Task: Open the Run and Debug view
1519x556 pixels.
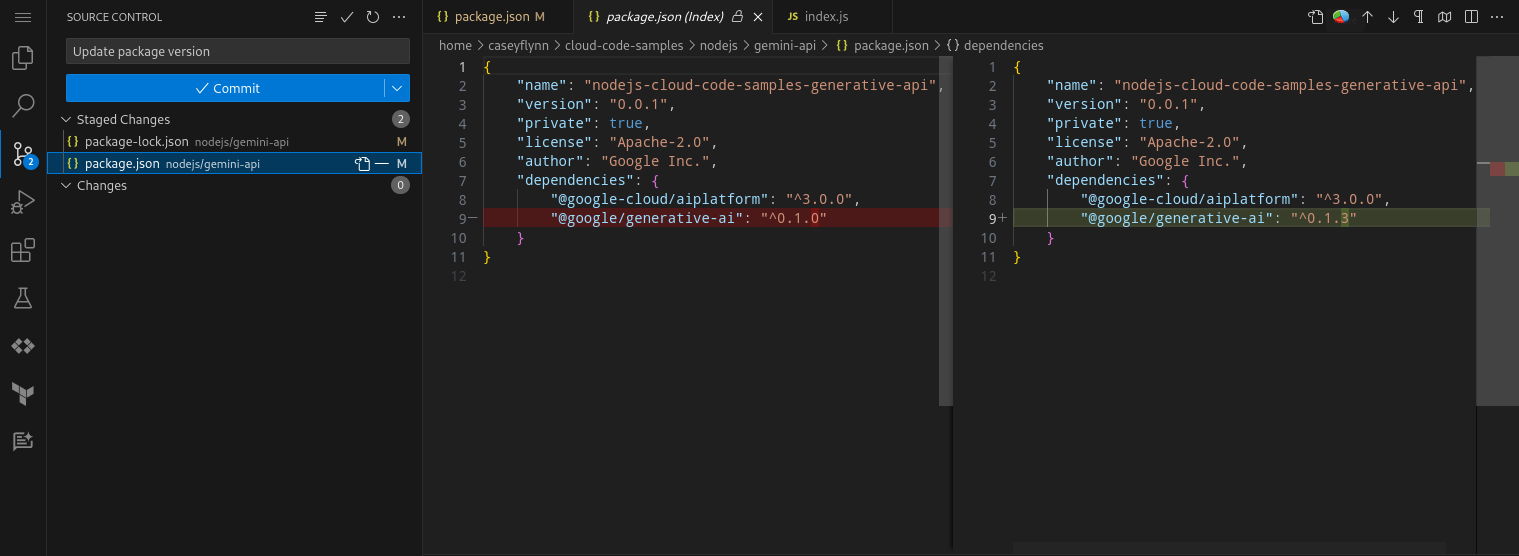Action: point(23,201)
